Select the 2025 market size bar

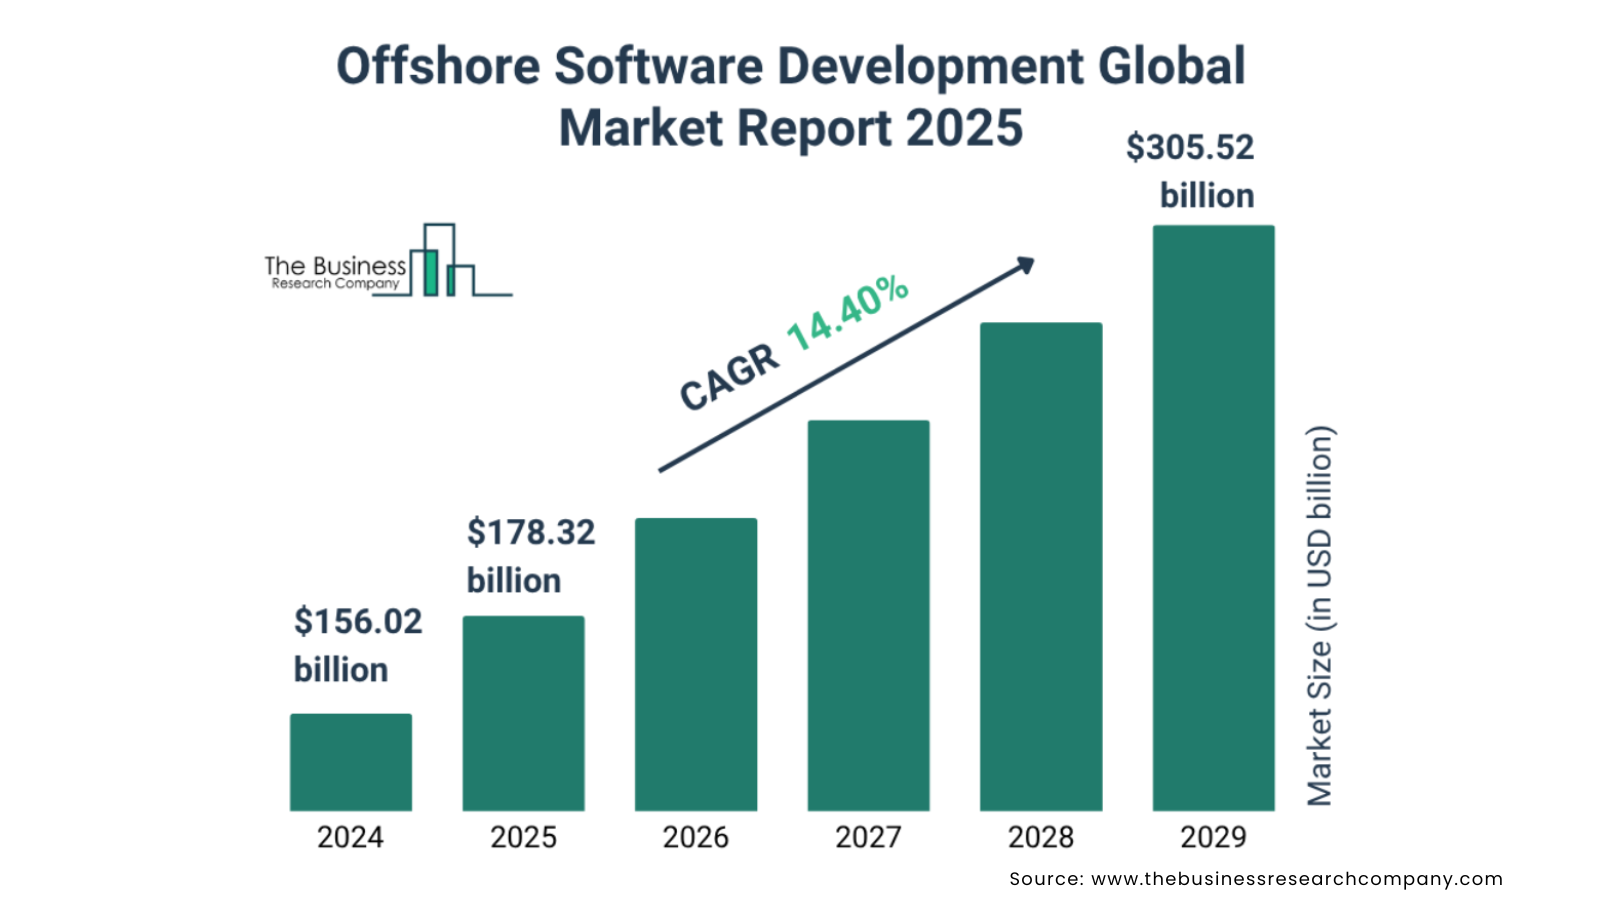click(523, 713)
